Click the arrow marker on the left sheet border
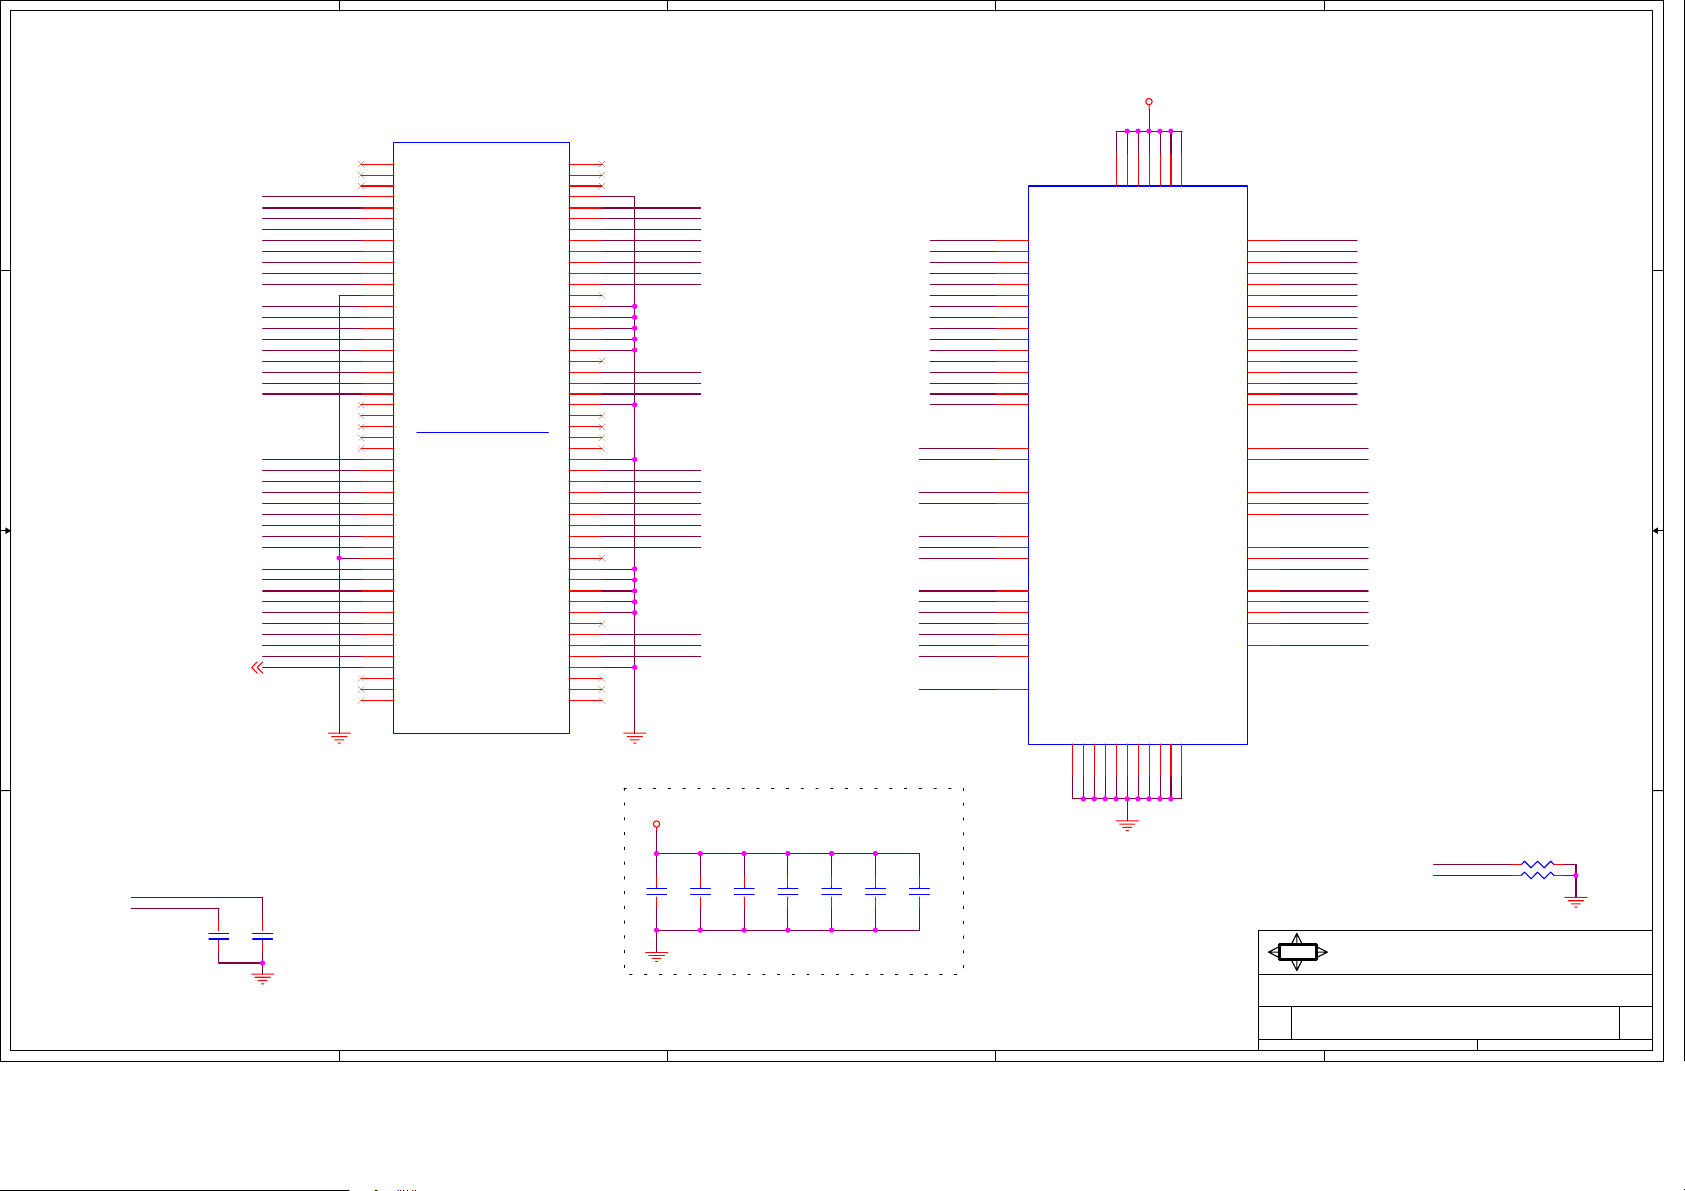 pos(7,531)
